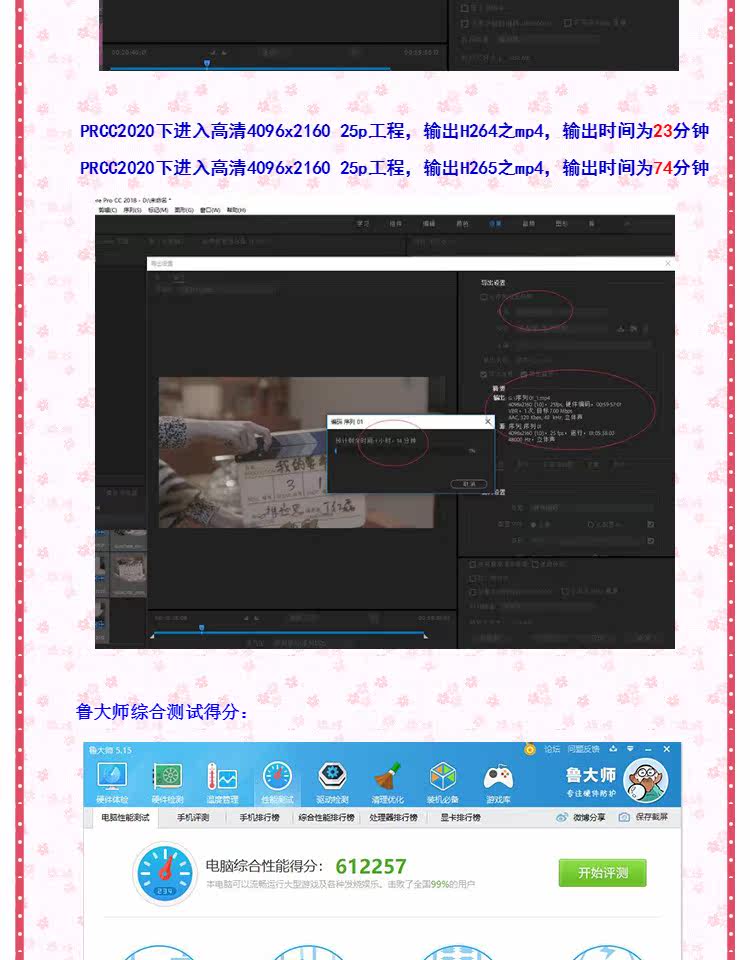Open the 论坛 link in 鲁大师

[x=552, y=749]
